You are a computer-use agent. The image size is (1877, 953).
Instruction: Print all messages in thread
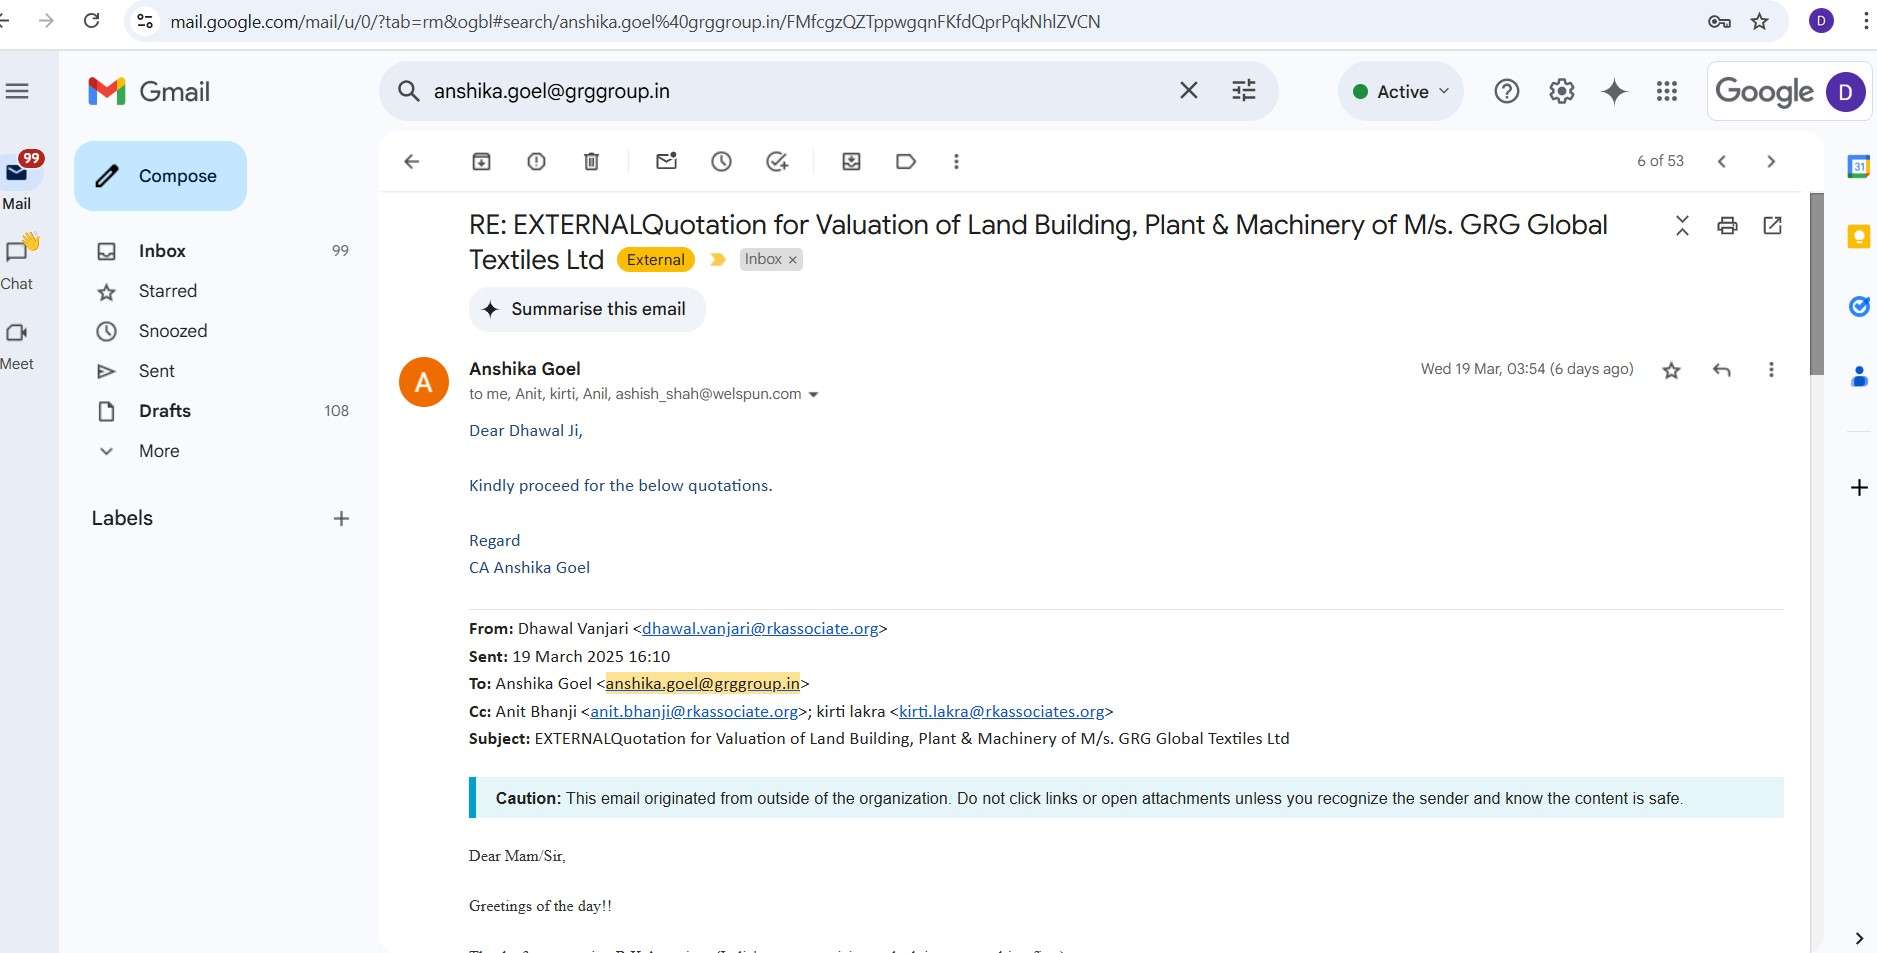(1727, 226)
